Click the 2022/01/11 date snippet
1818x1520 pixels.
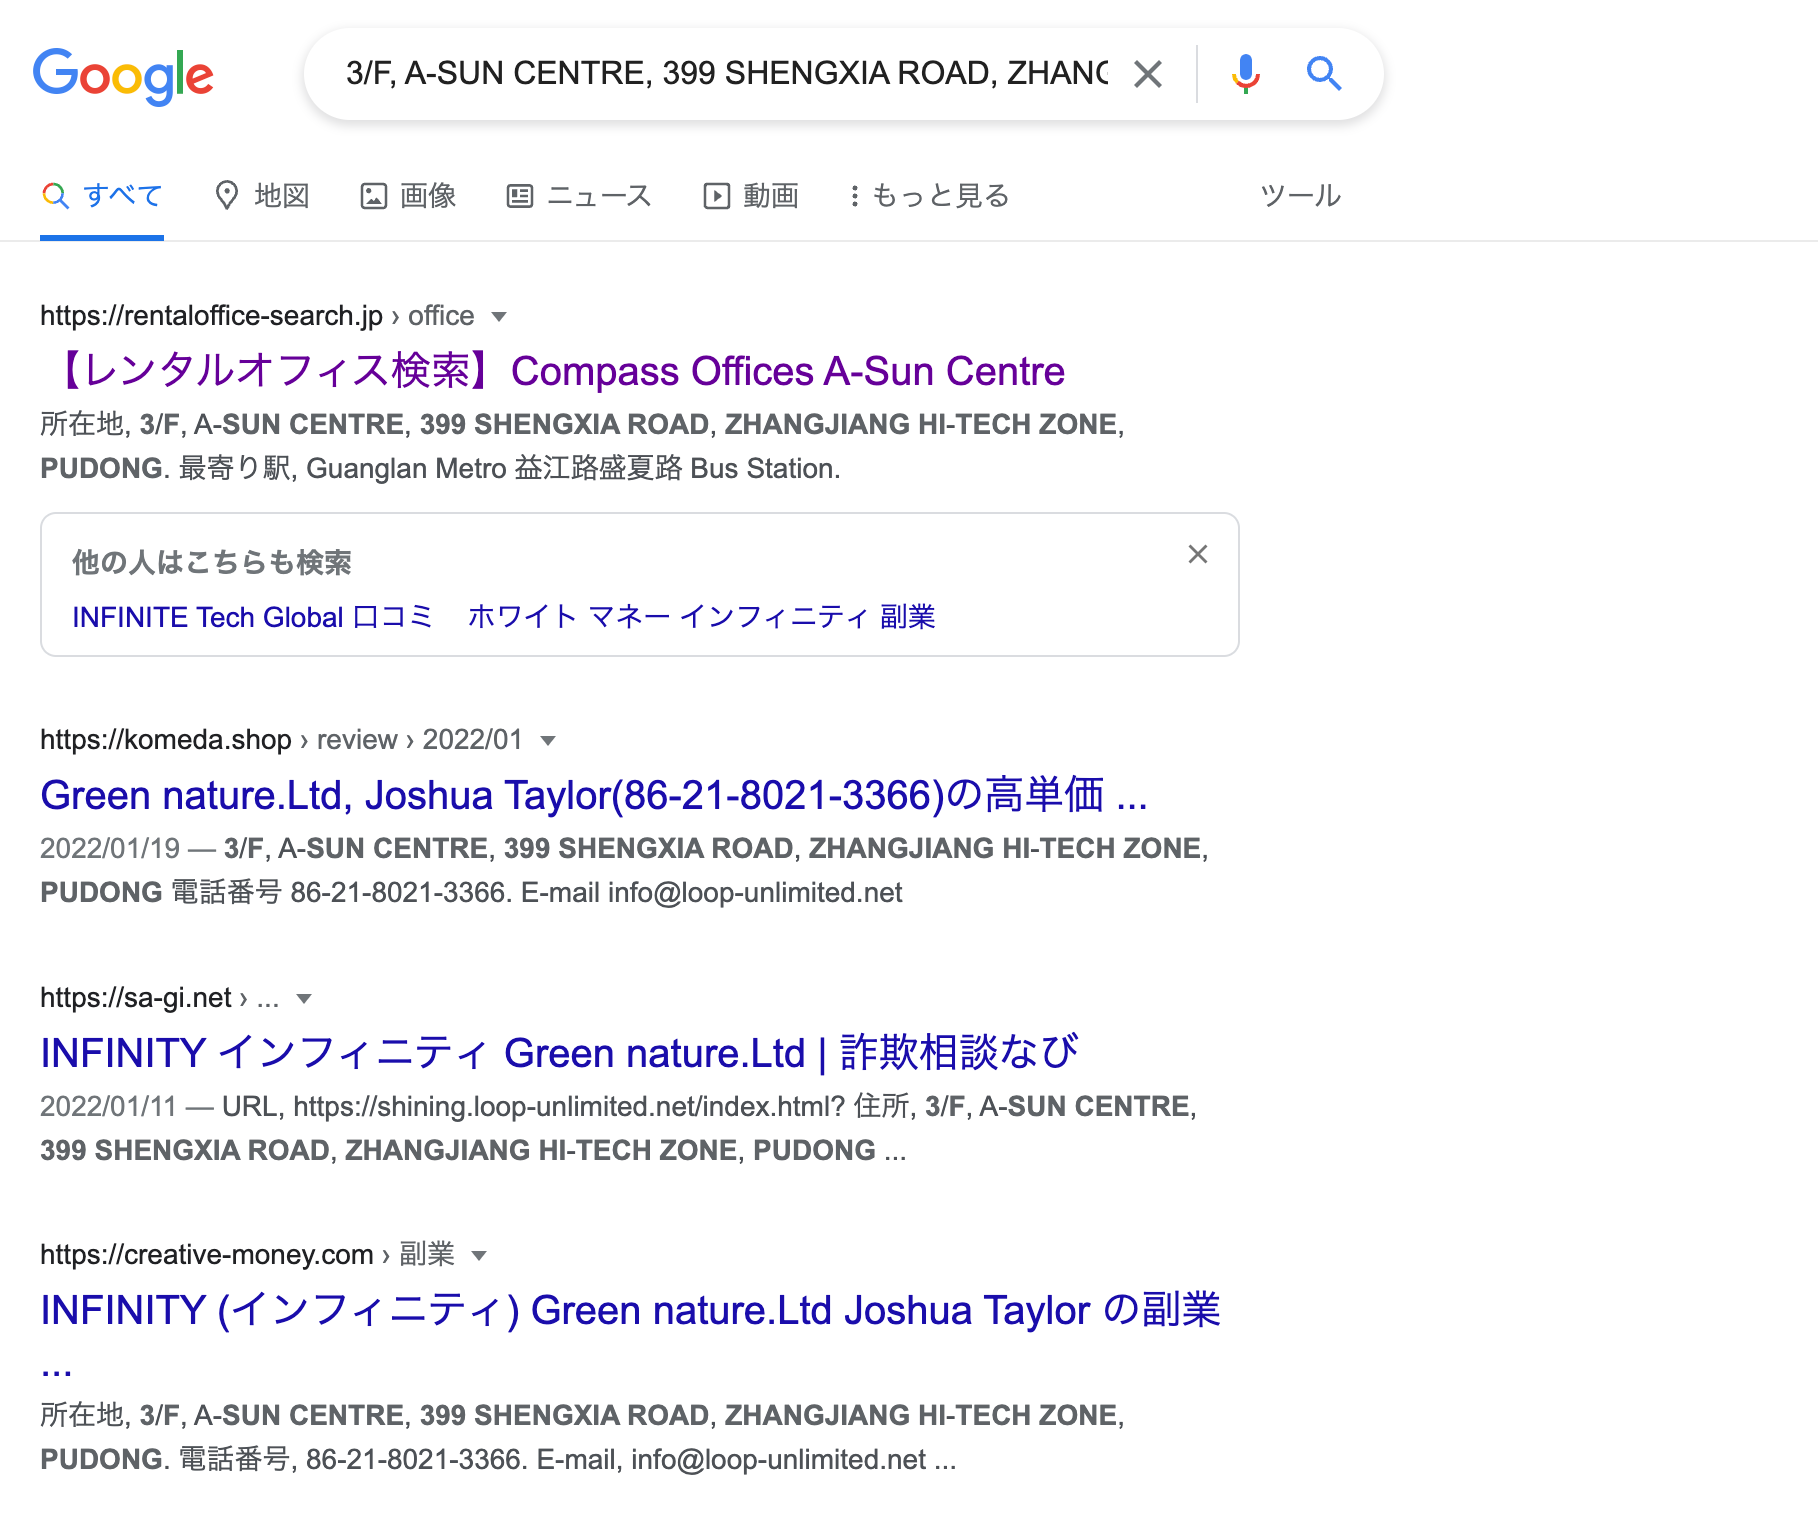click(108, 1106)
